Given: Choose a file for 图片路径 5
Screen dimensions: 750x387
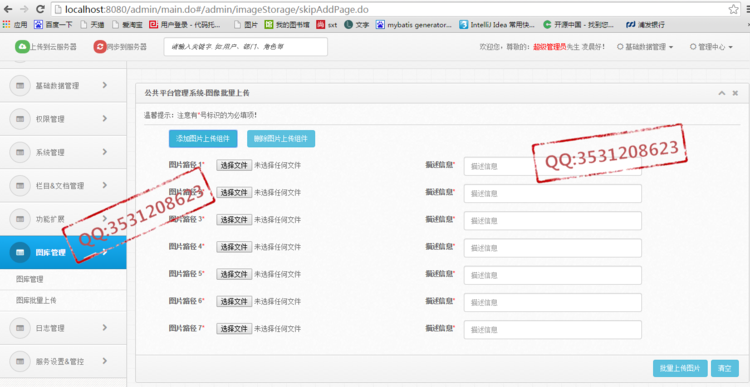Looking at the screenshot, I should (234, 274).
